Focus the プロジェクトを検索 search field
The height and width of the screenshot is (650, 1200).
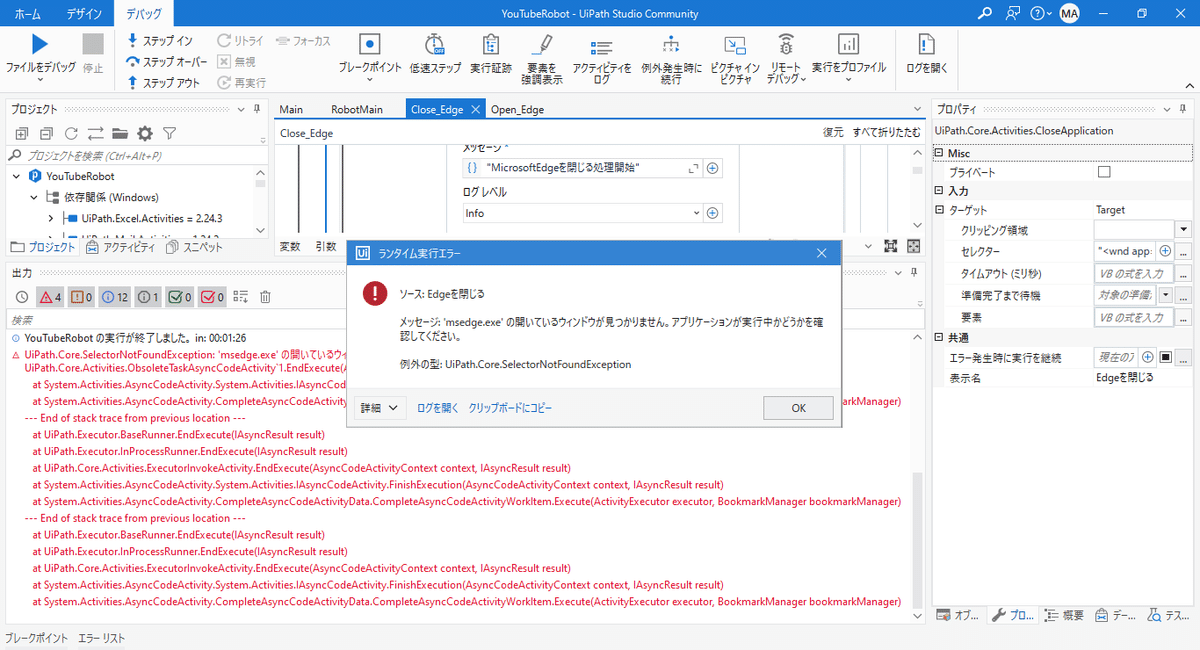pyautogui.click(x=135, y=155)
